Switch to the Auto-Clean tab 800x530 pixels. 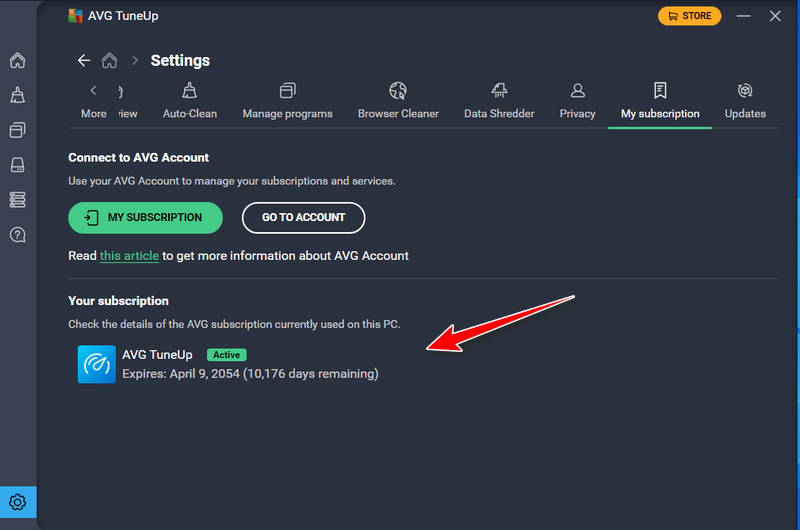[x=190, y=101]
